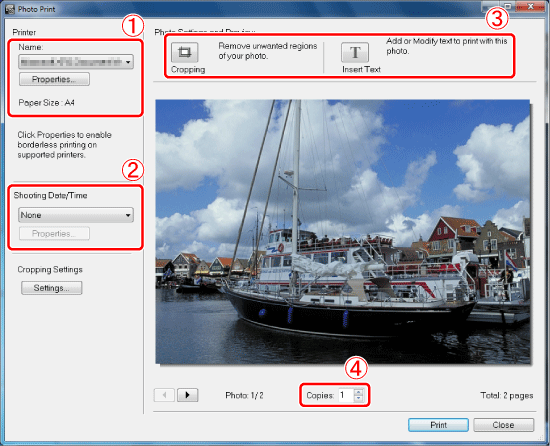The height and width of the screenshot is (446, 550).
Task: Decrease copies with the down arrow
Action: 358,398
